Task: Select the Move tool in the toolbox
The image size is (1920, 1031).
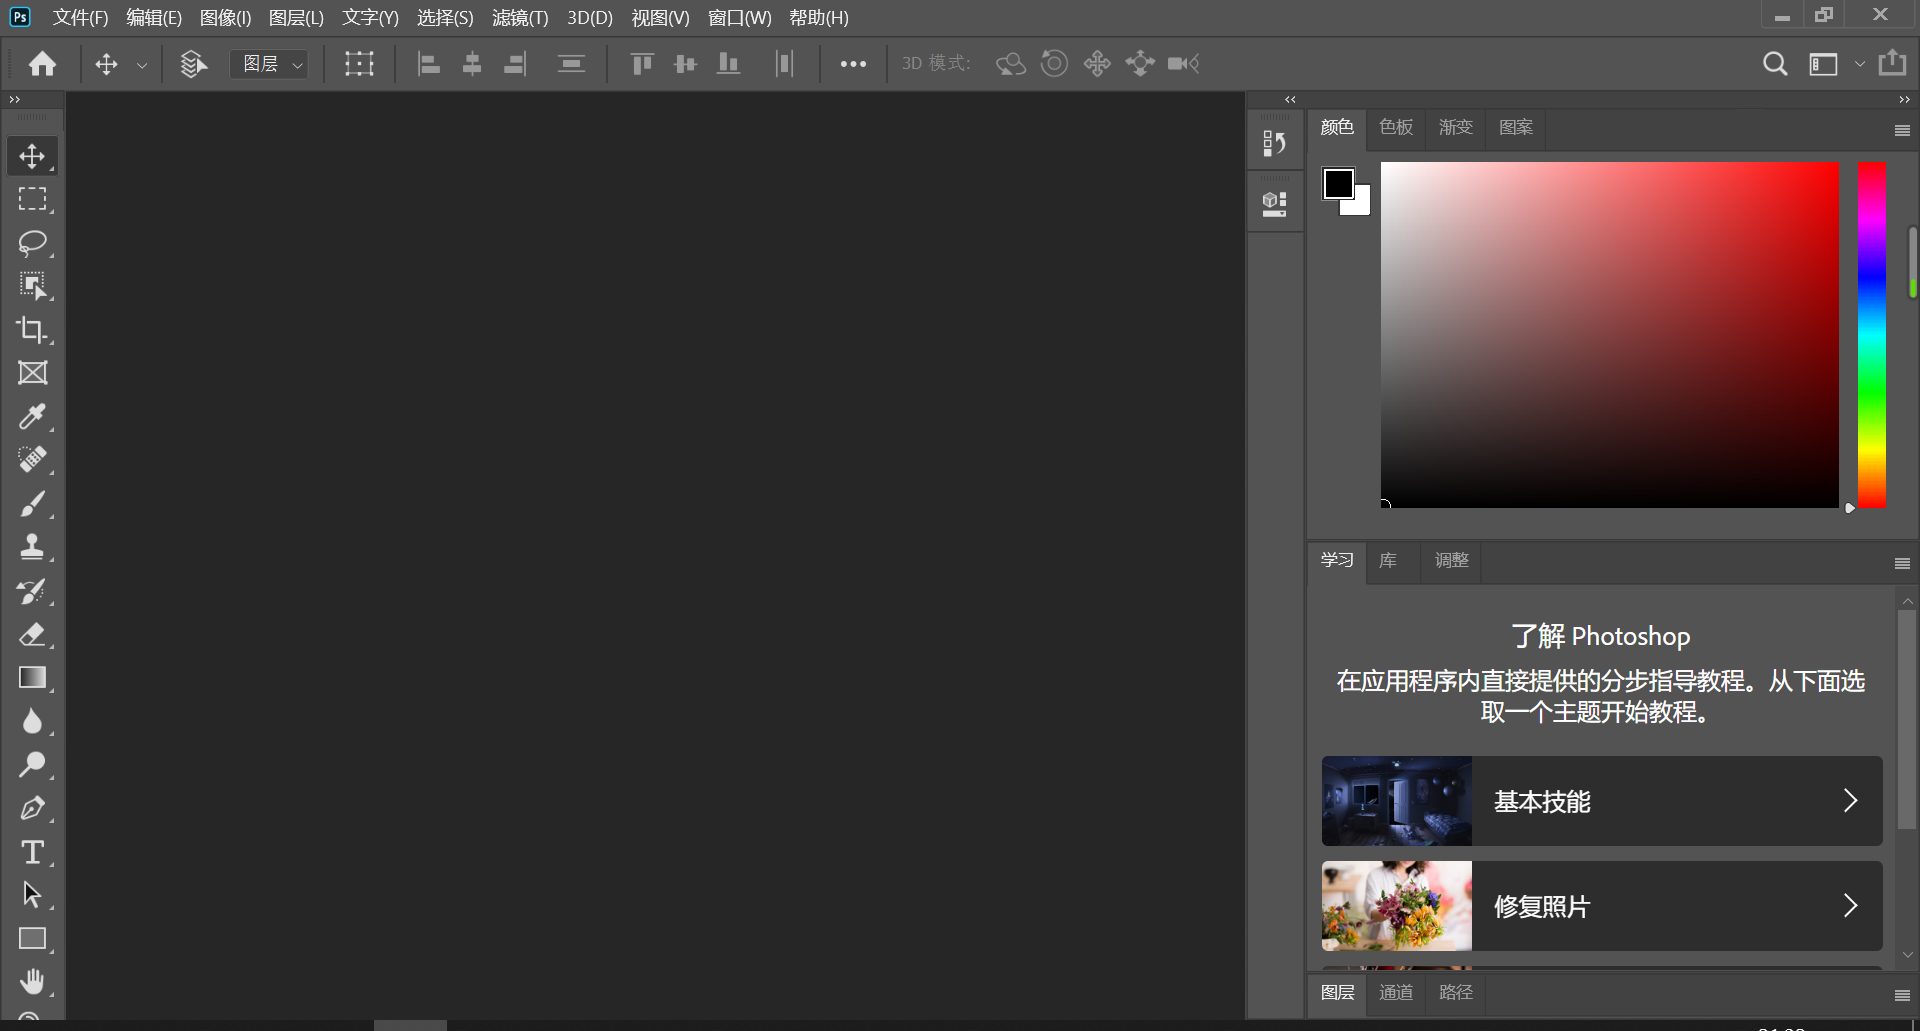Action: 32,156
